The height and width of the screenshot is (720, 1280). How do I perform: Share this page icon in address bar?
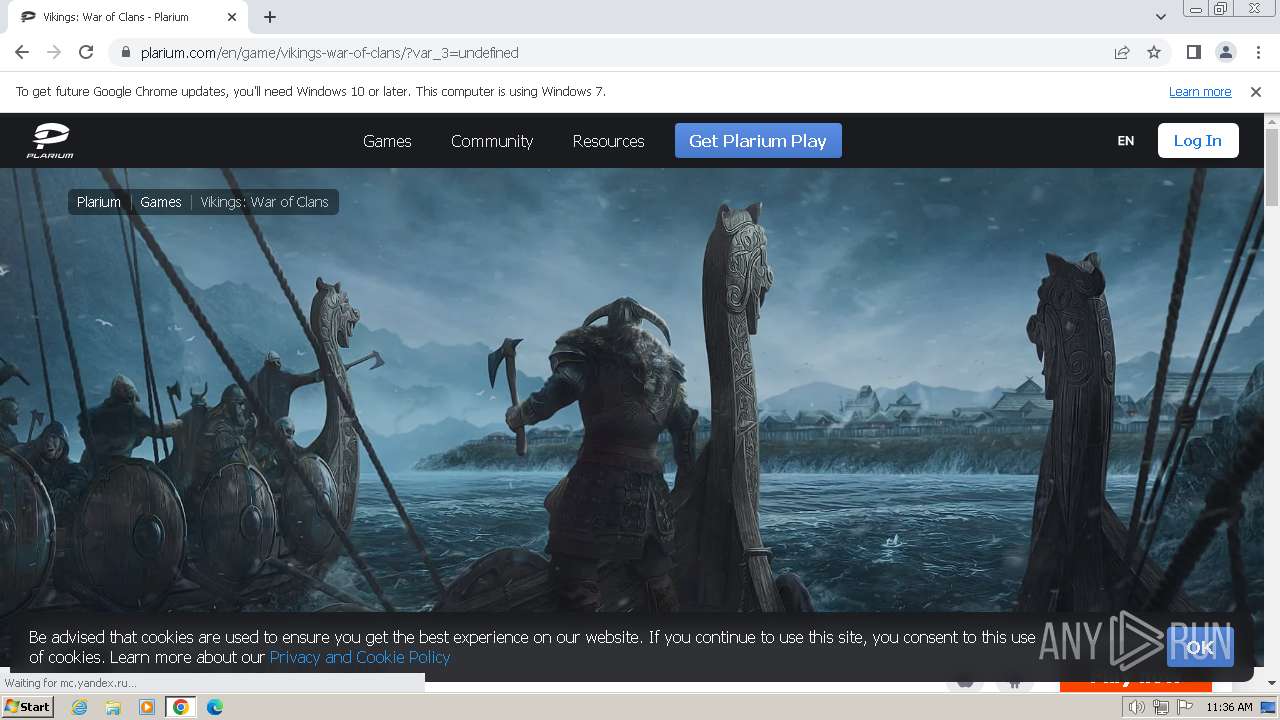pos(1122,52)
